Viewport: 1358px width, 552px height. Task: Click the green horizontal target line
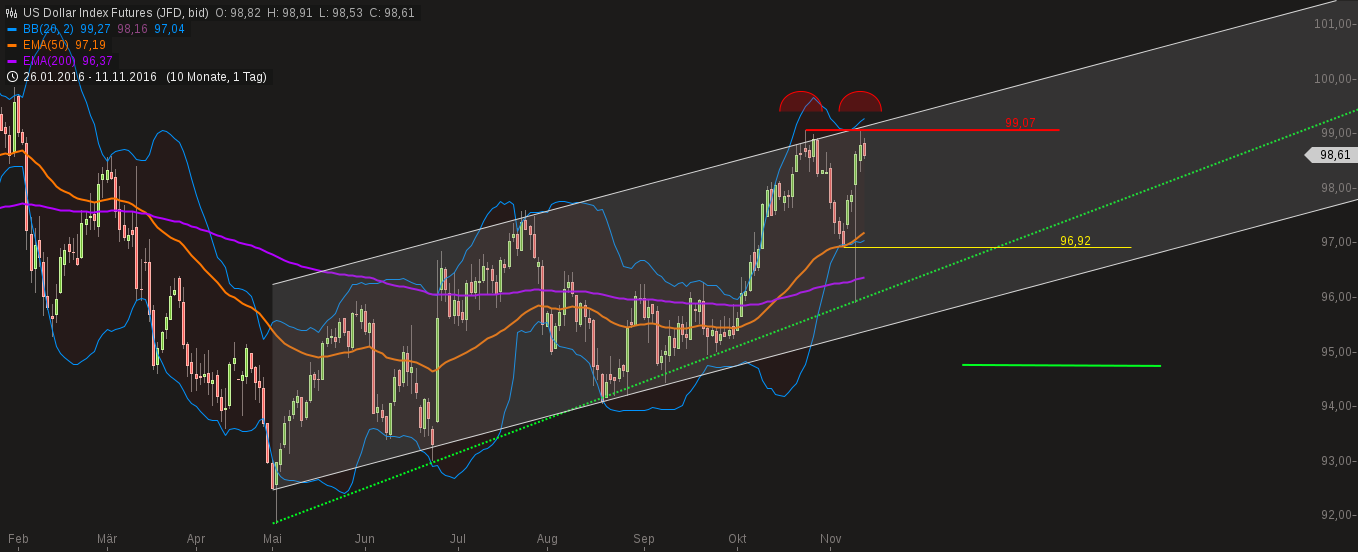1061,366
